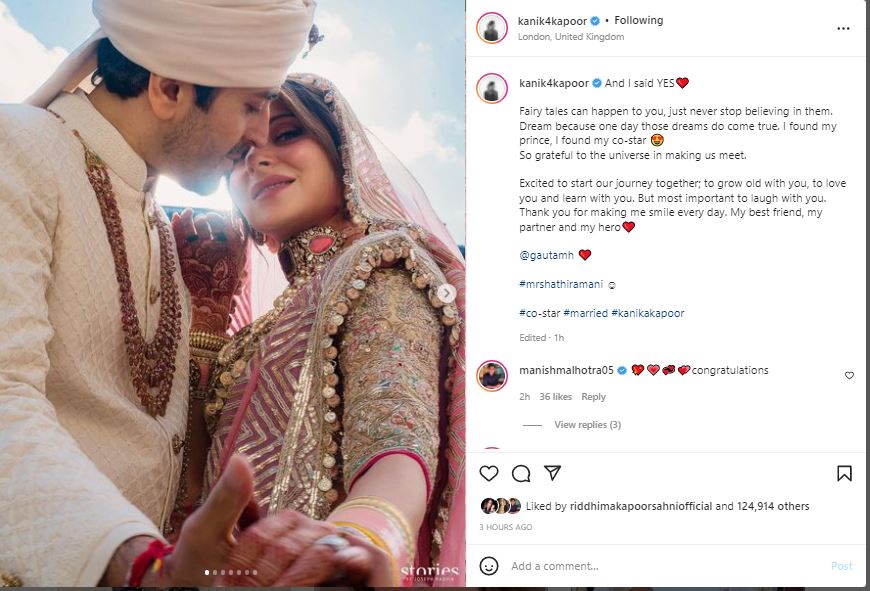This screenshot has width=870, height=591.
Task: Like manishmalhotra05's comment with small heart
Action: click(849, 376)
